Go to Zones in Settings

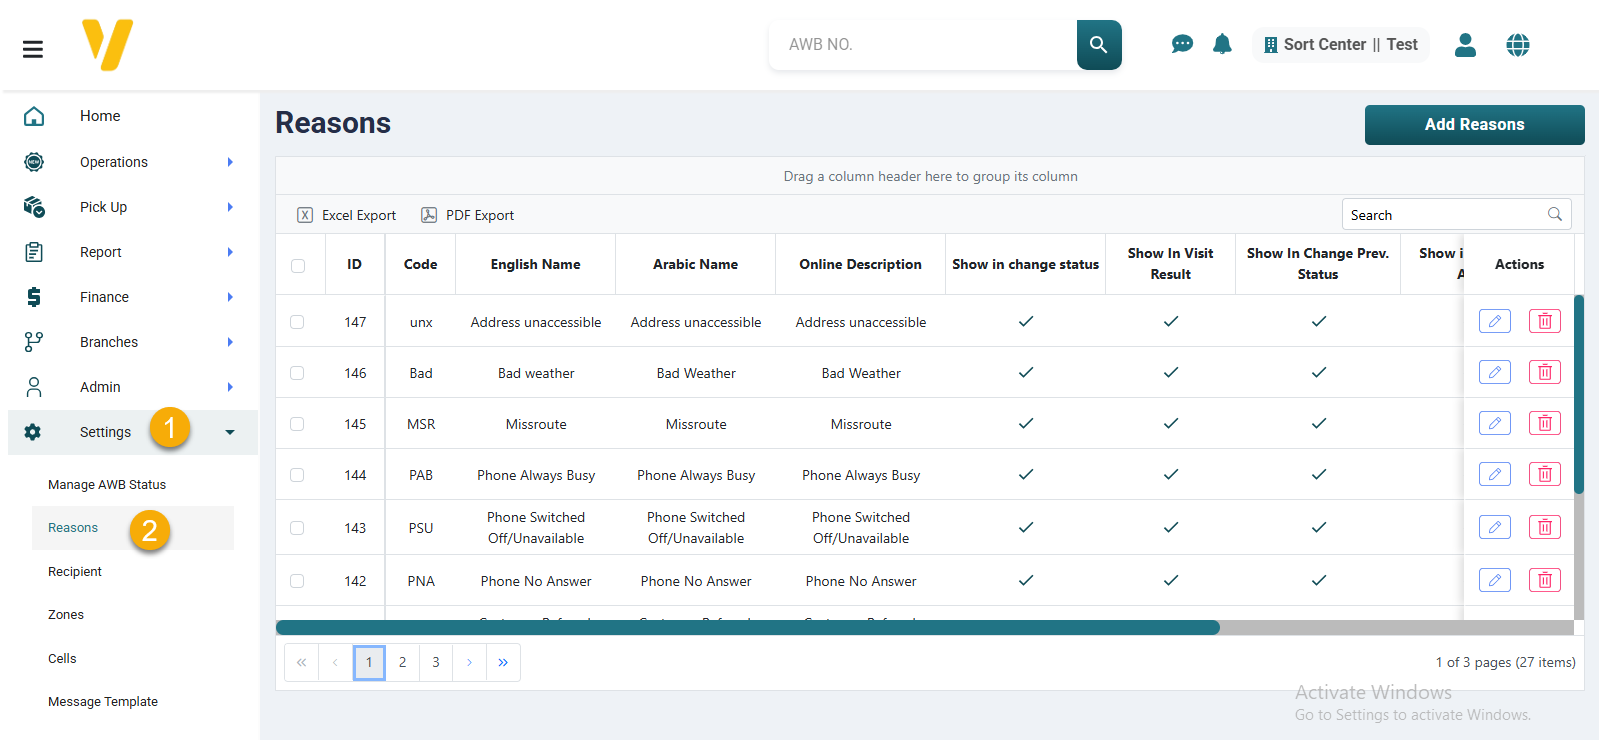(x=66, y=615)
